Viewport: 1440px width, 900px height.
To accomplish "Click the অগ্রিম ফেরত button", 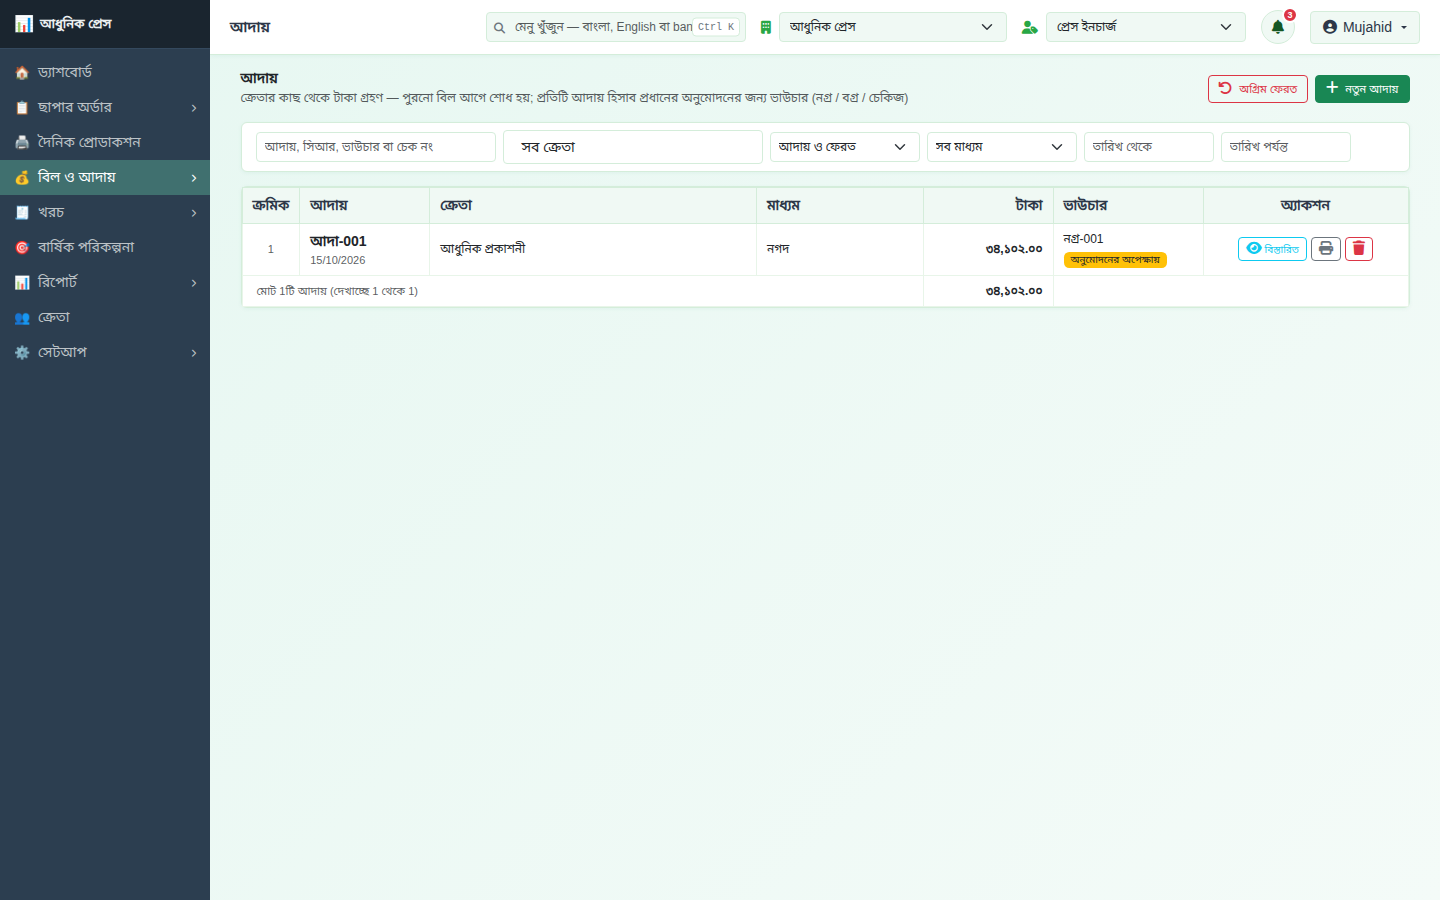I will [x=1257, y=89].
